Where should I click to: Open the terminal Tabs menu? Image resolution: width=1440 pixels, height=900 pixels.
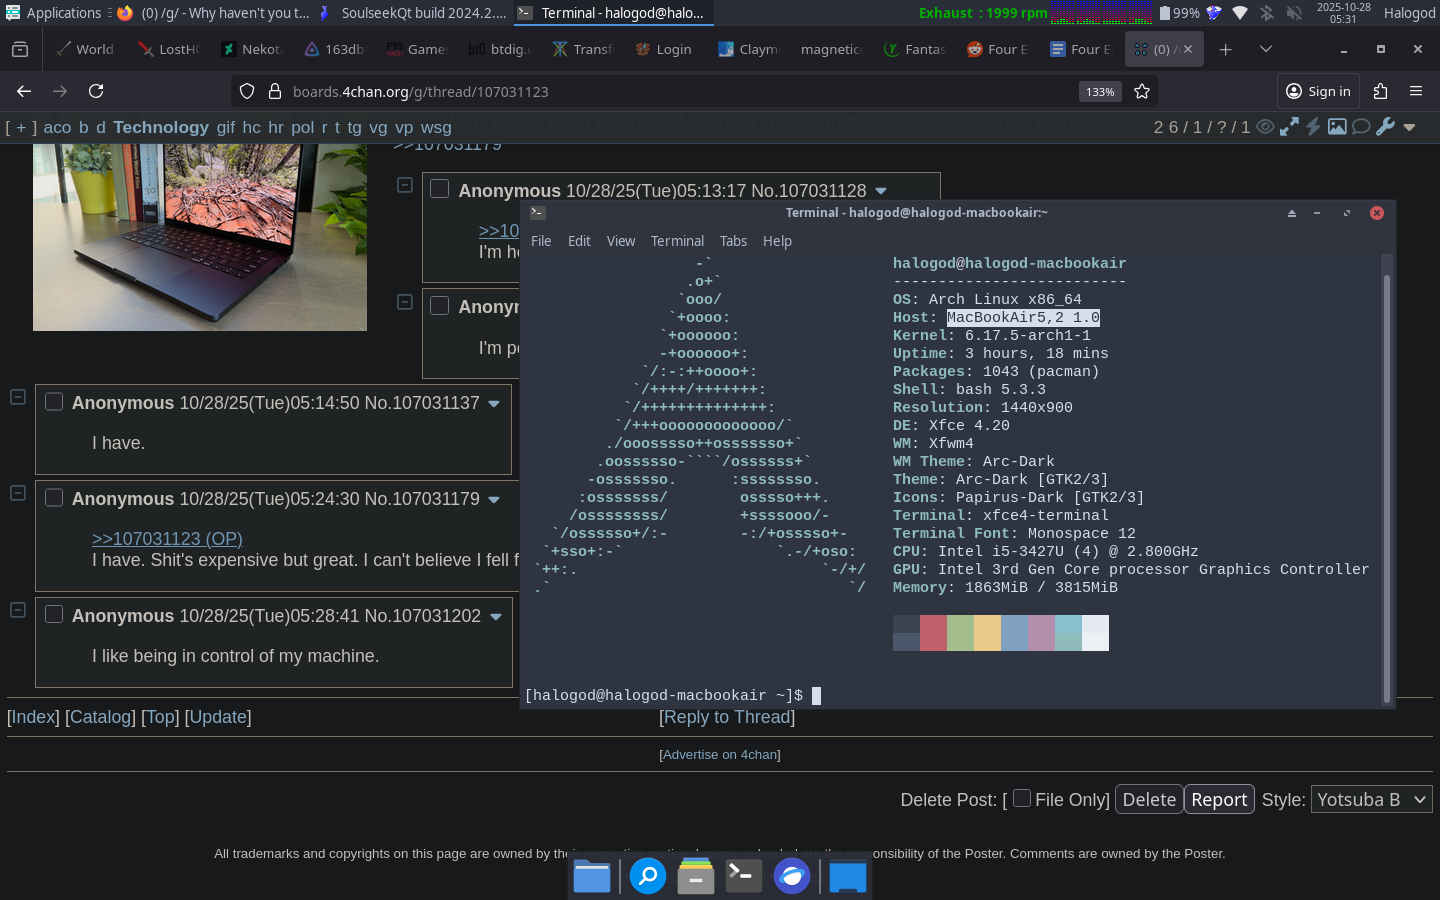point(733,241)
